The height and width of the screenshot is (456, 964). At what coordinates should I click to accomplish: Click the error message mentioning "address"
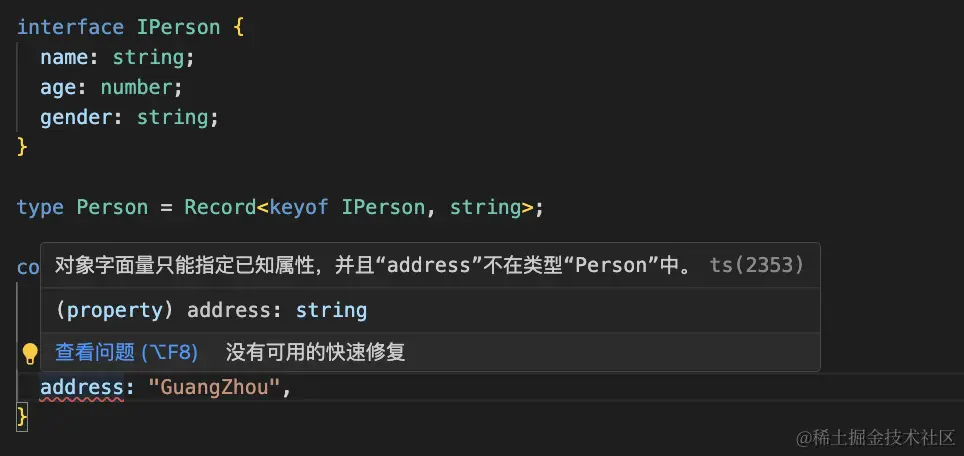(x=374, y=265)
